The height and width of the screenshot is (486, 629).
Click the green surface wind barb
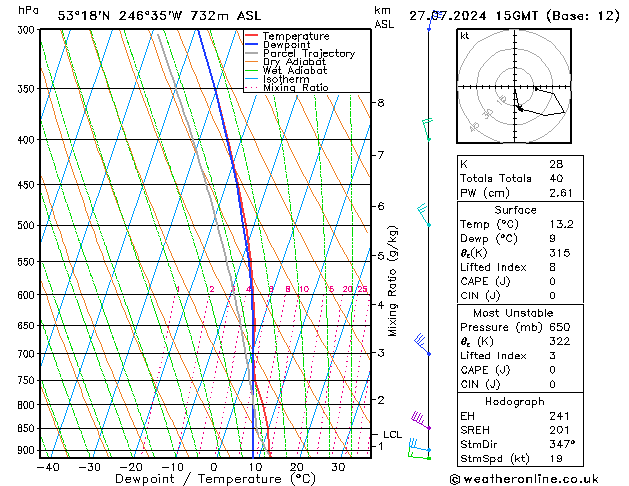coord(419,455)
